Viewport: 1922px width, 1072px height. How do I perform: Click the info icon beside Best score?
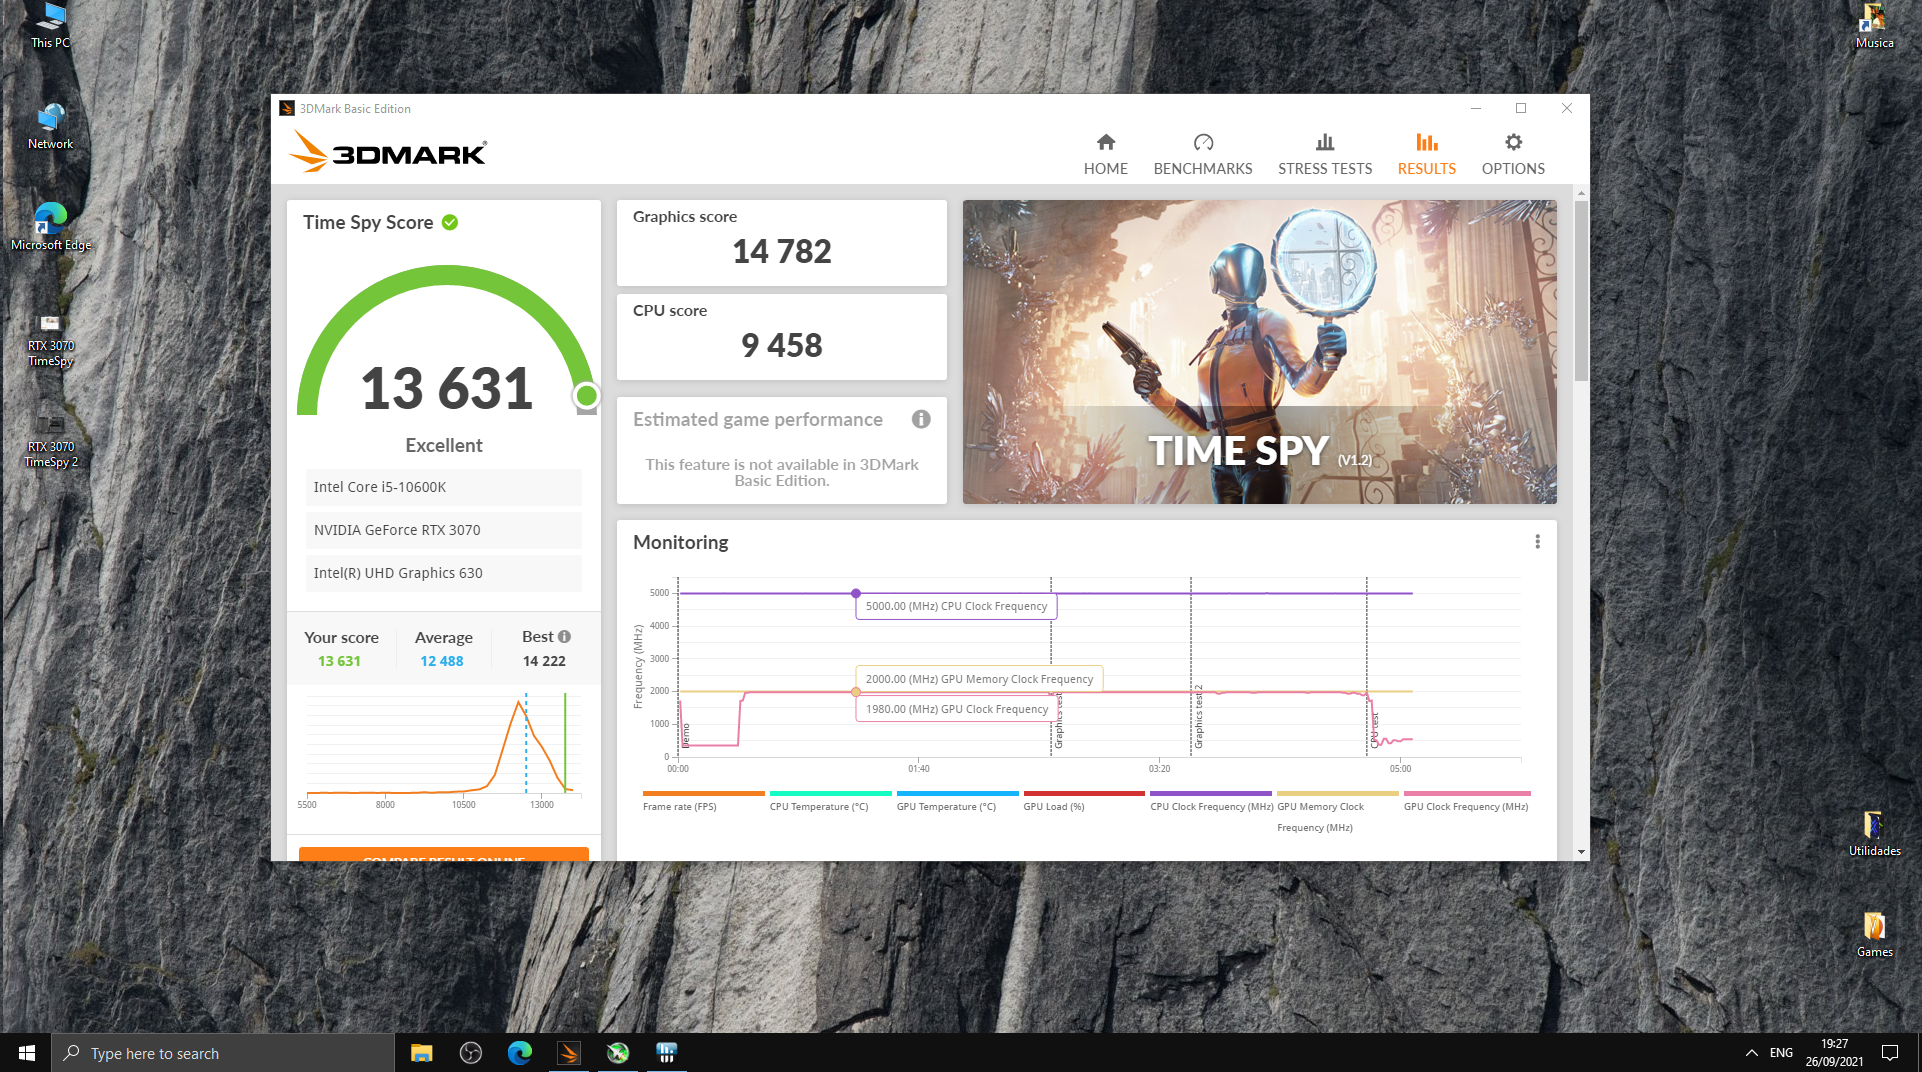coord(565,636)
